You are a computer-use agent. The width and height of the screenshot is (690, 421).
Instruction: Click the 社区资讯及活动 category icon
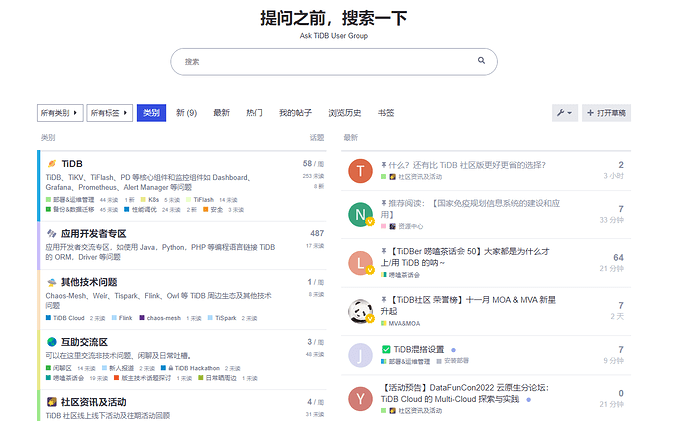coord(52,402)
